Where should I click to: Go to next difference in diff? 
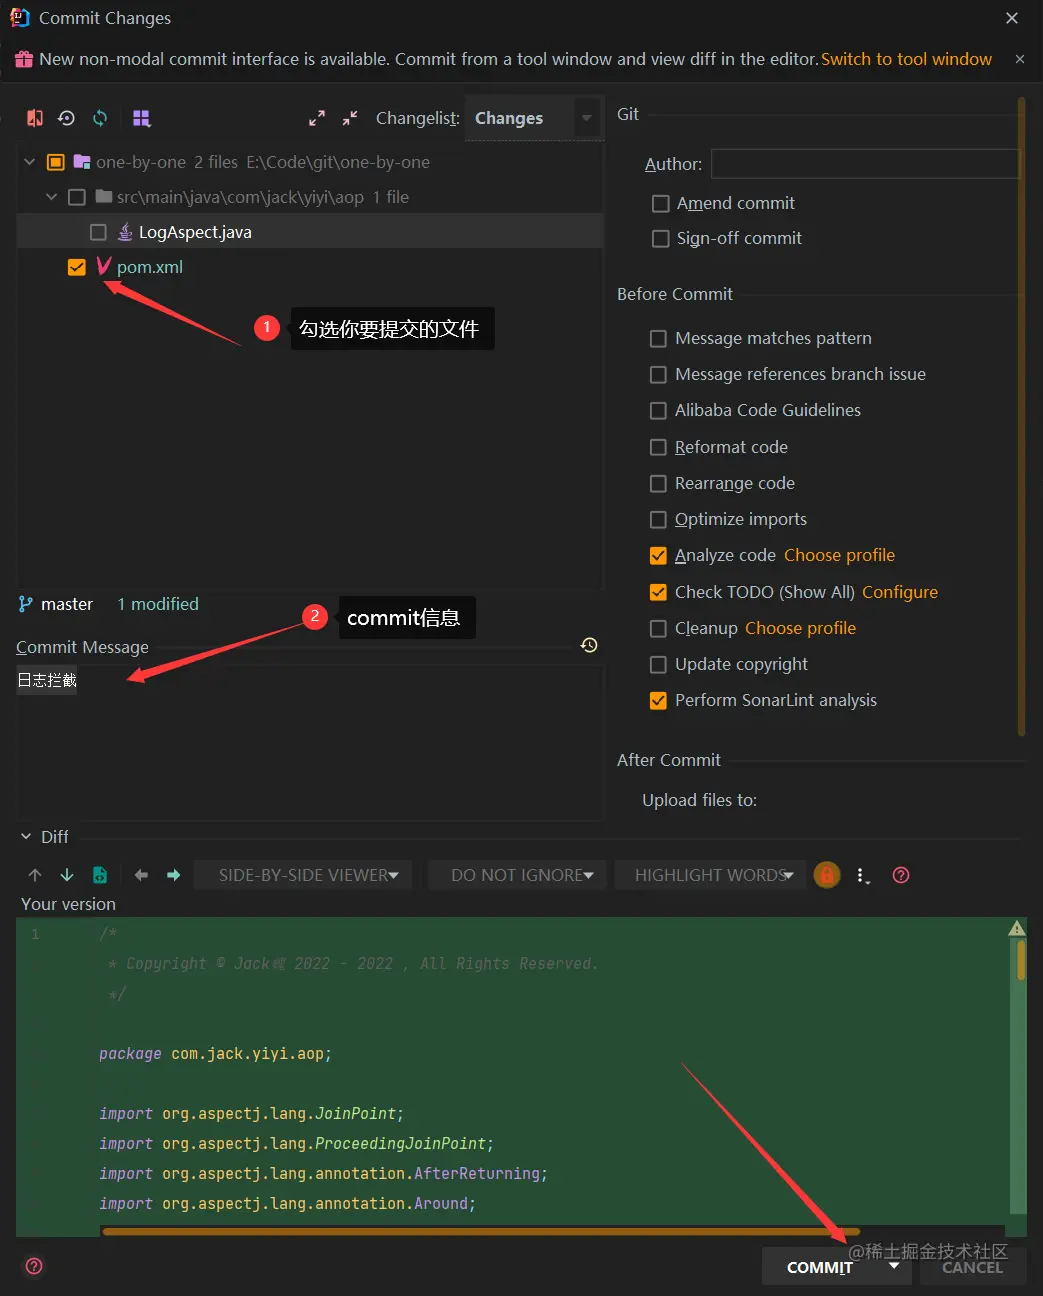click(x=67, y=875)
